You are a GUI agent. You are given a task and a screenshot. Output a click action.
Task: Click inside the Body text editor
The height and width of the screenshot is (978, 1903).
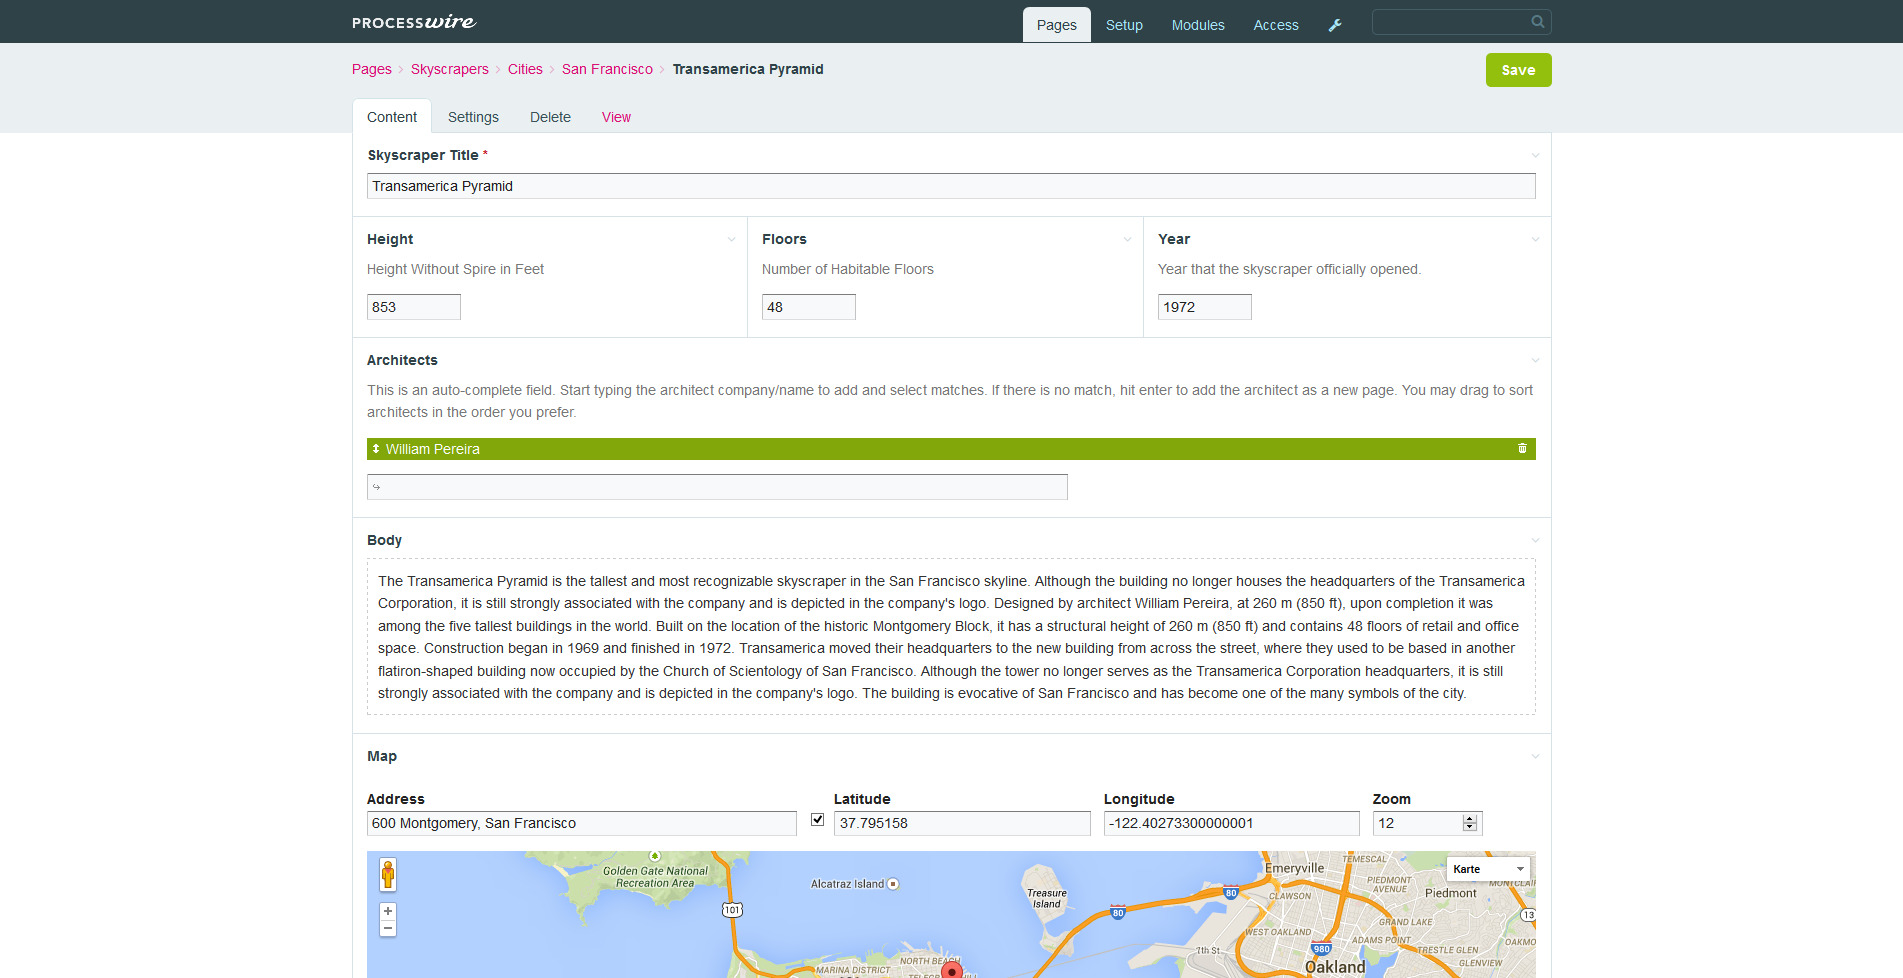click(951, 637)
